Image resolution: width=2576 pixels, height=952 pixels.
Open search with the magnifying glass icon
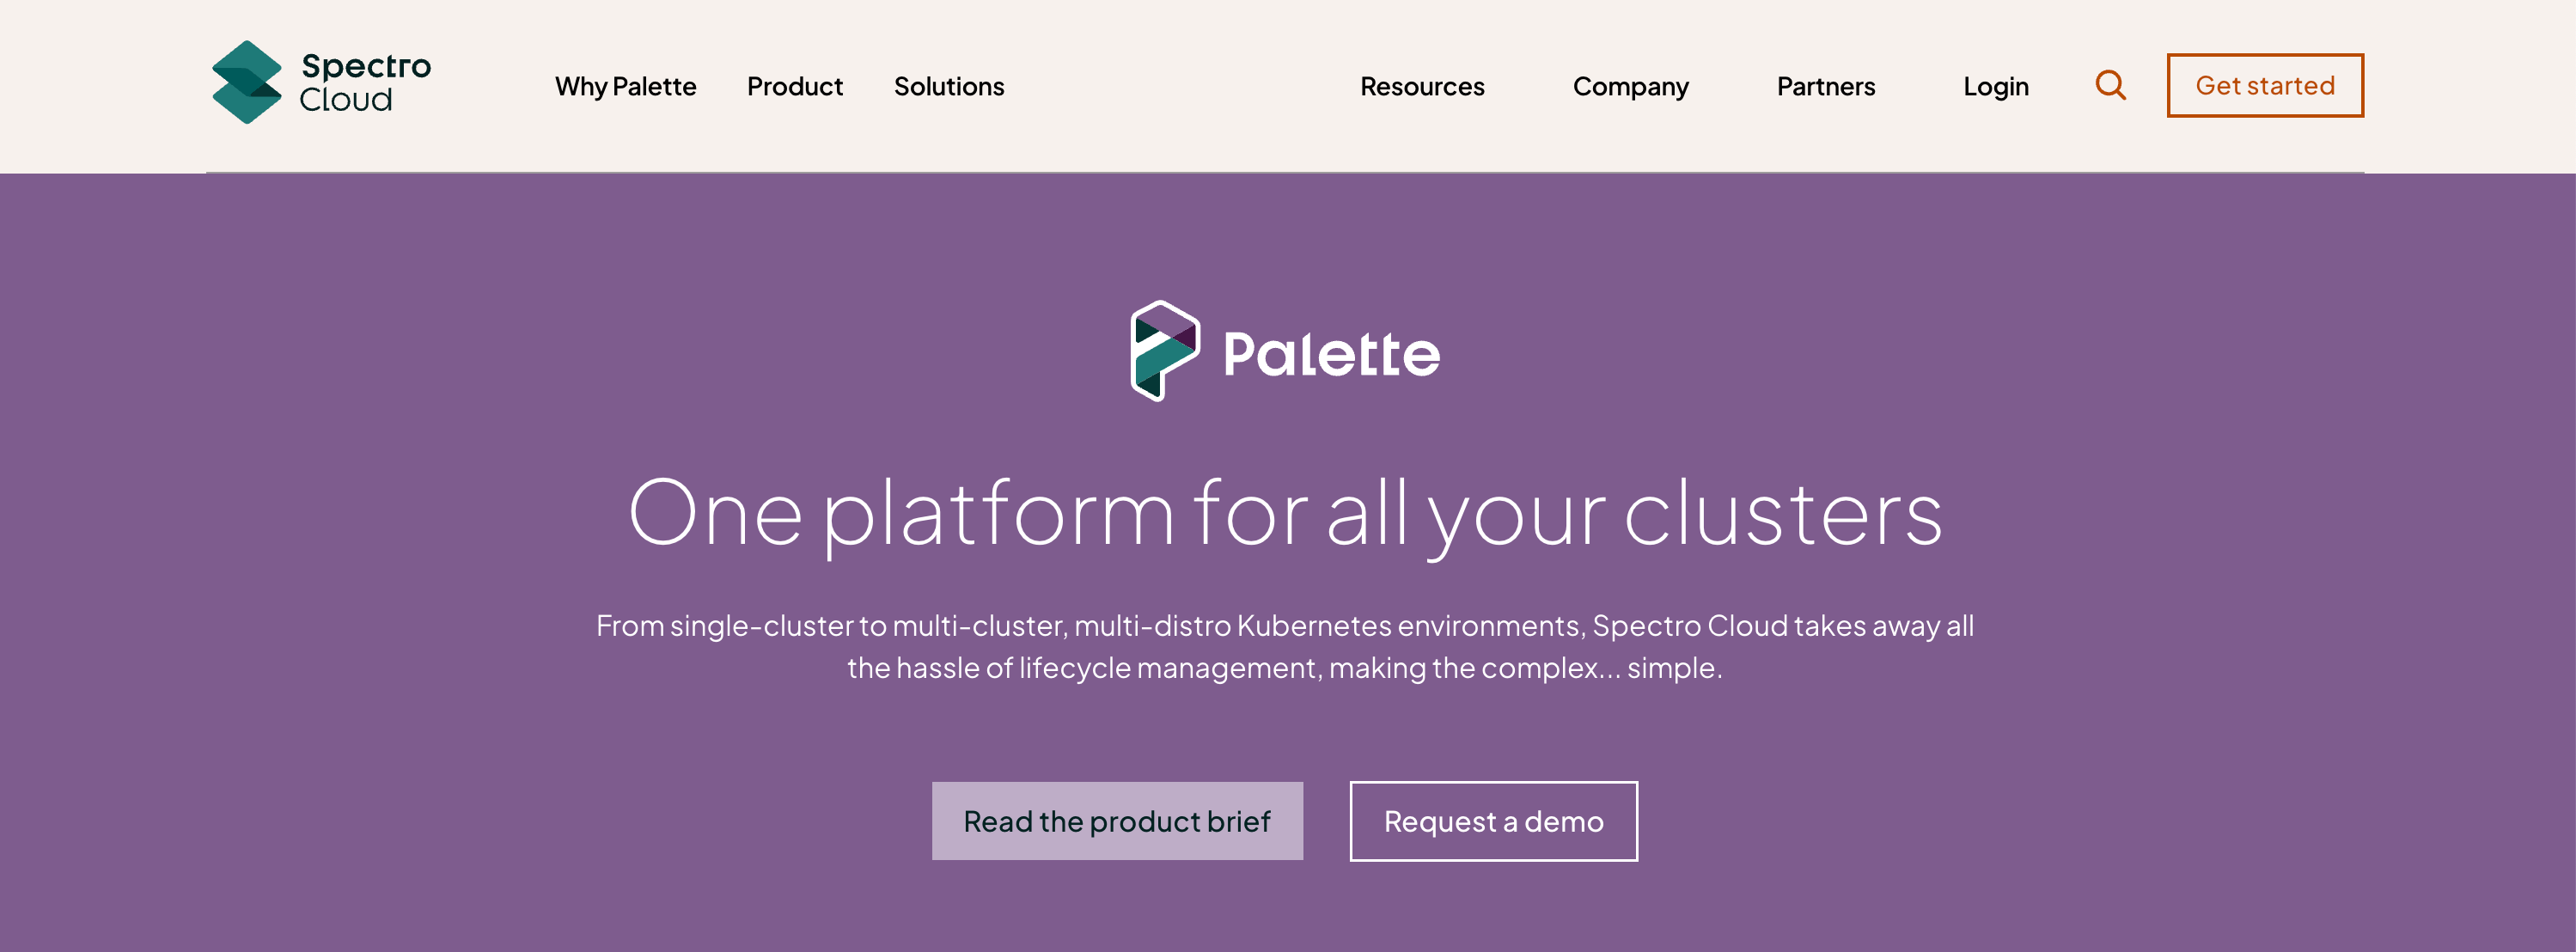[x=2110, y=86]
